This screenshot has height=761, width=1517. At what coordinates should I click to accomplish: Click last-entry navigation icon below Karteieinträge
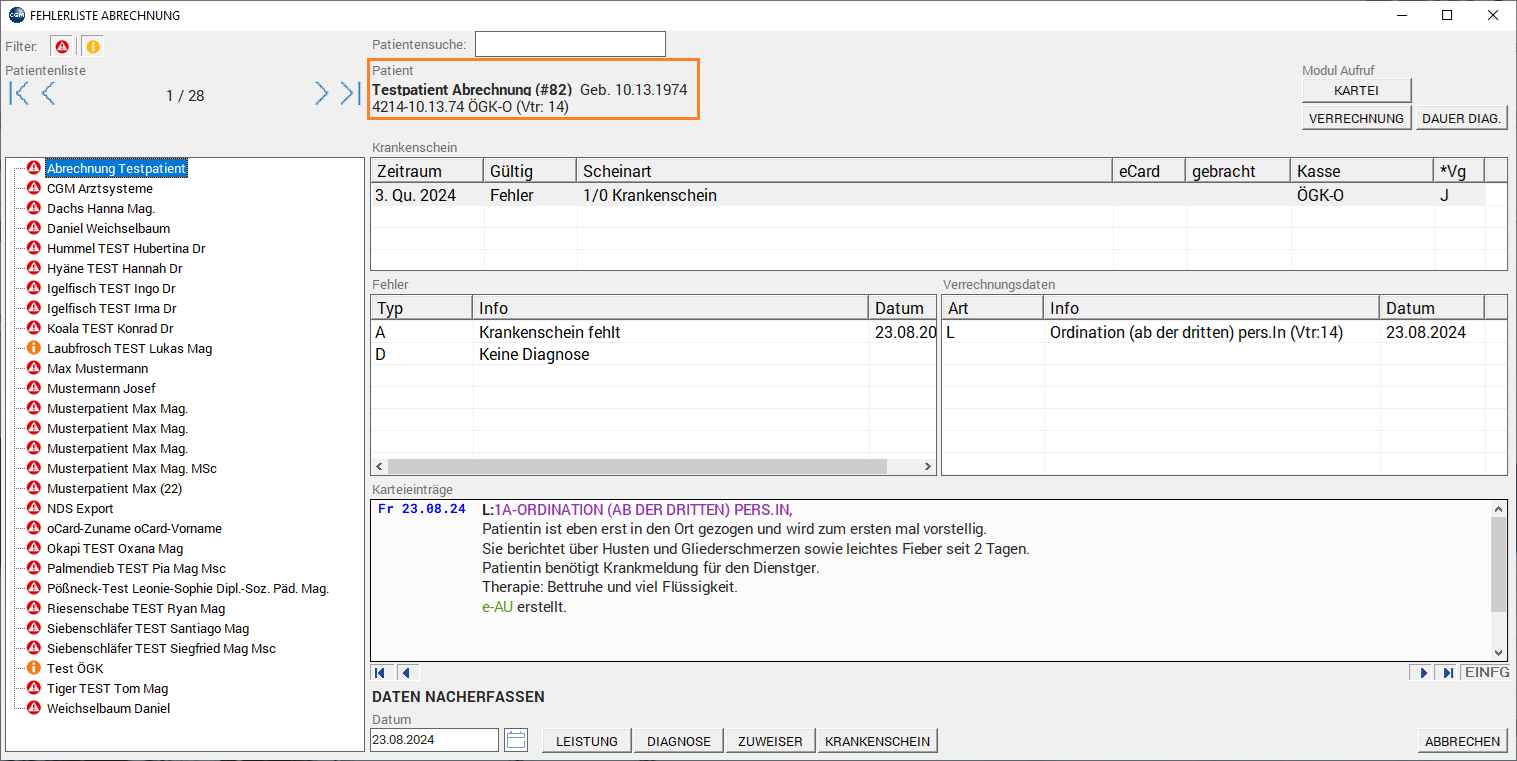(1447, 673)
